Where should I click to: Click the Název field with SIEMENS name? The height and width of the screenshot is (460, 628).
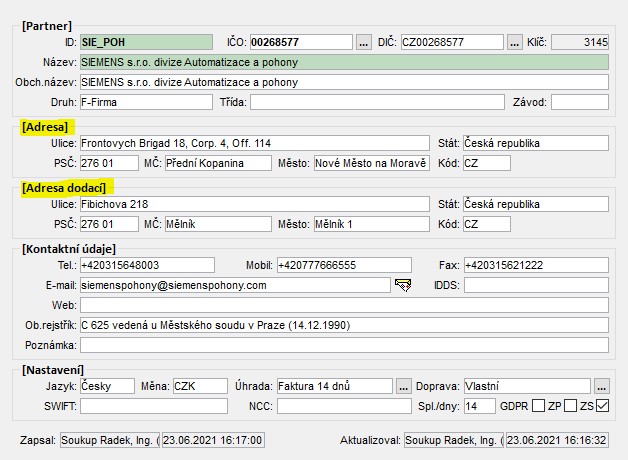pyautogui.click(x=344, y=62)
